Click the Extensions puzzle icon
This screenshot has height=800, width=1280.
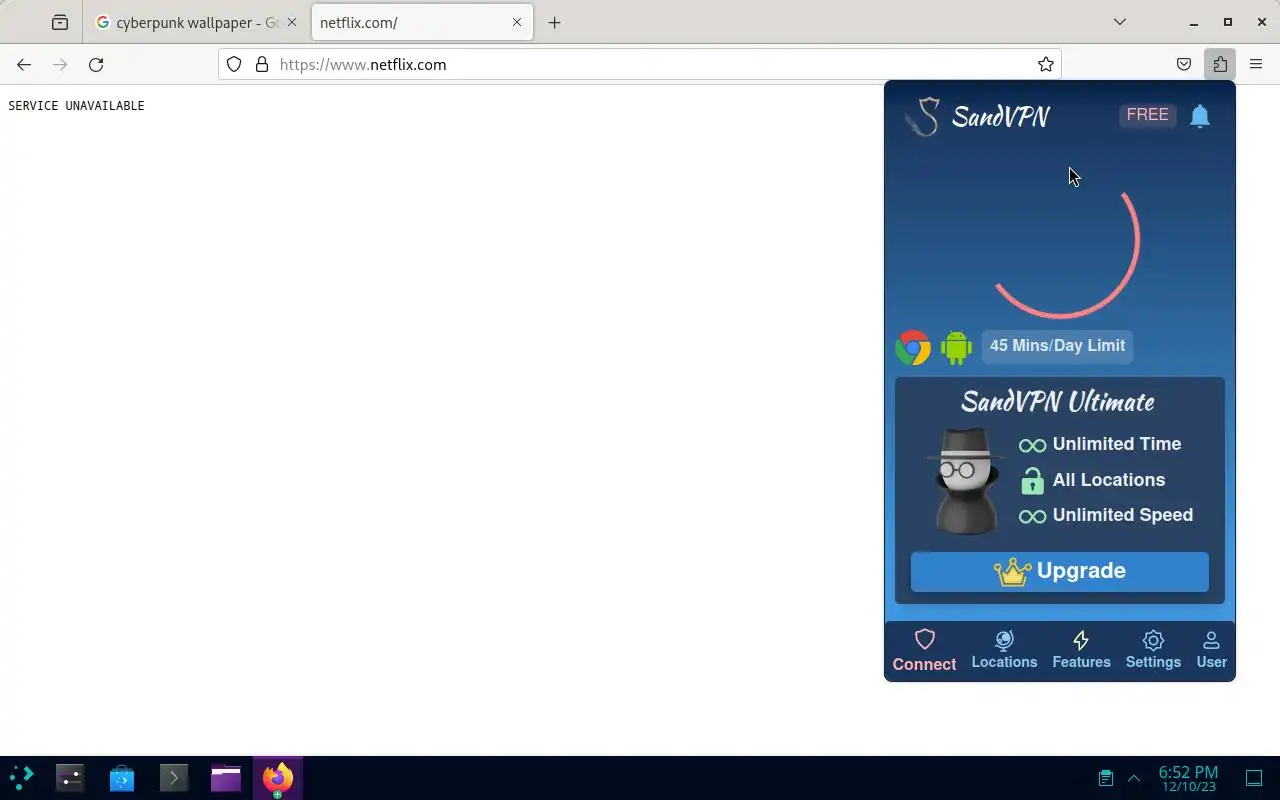point(1220,64)
